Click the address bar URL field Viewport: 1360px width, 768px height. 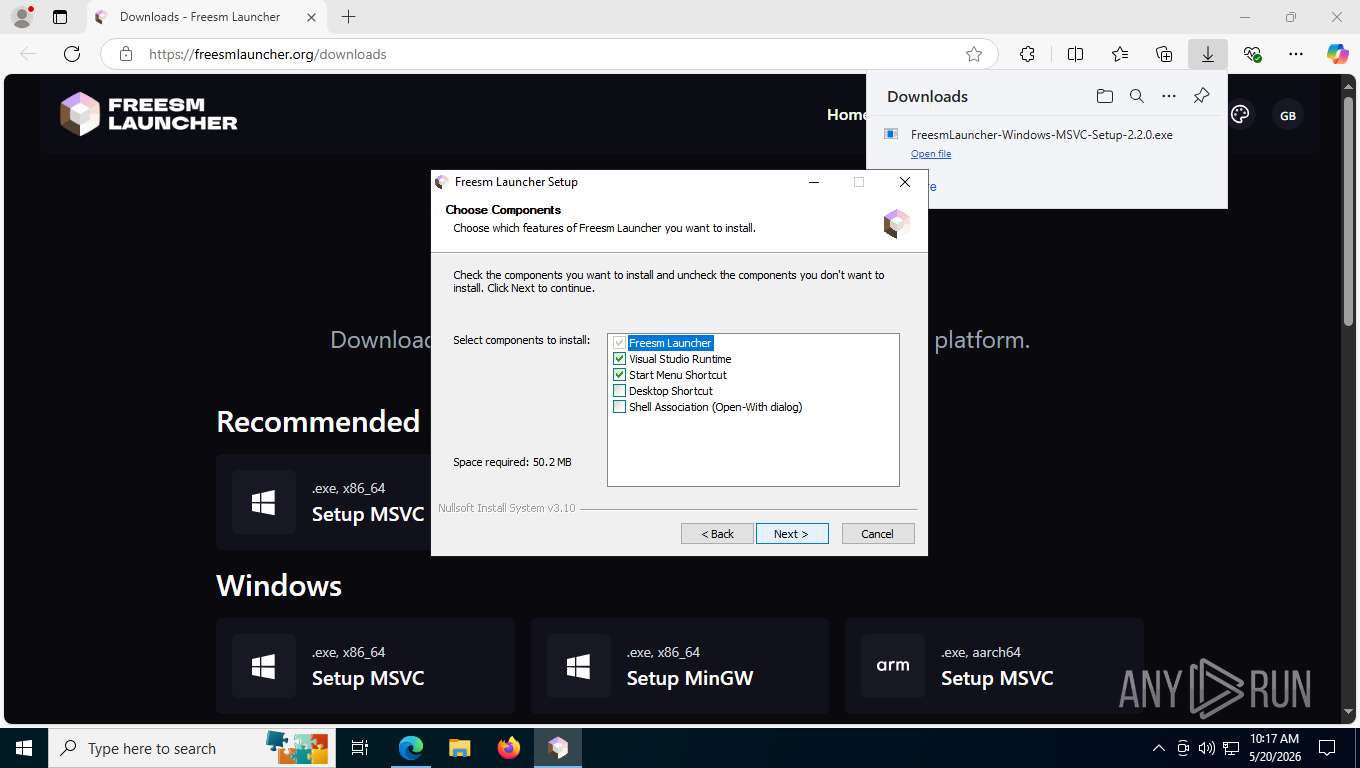coord(549,54)
